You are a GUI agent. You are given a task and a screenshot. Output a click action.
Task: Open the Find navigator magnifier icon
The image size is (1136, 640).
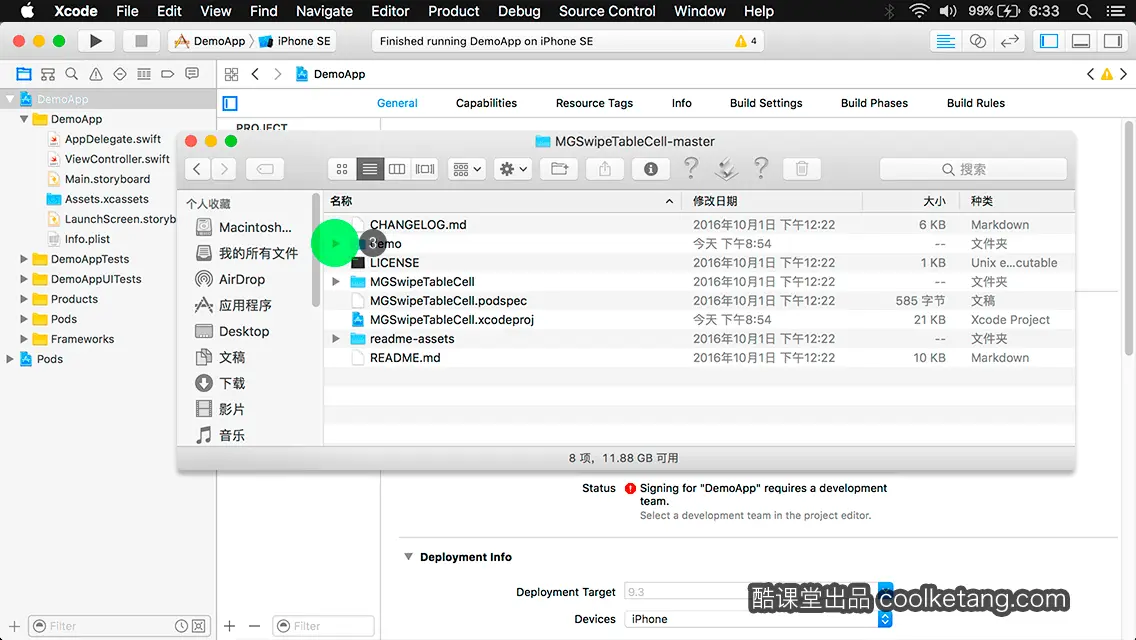coord(72,74)
